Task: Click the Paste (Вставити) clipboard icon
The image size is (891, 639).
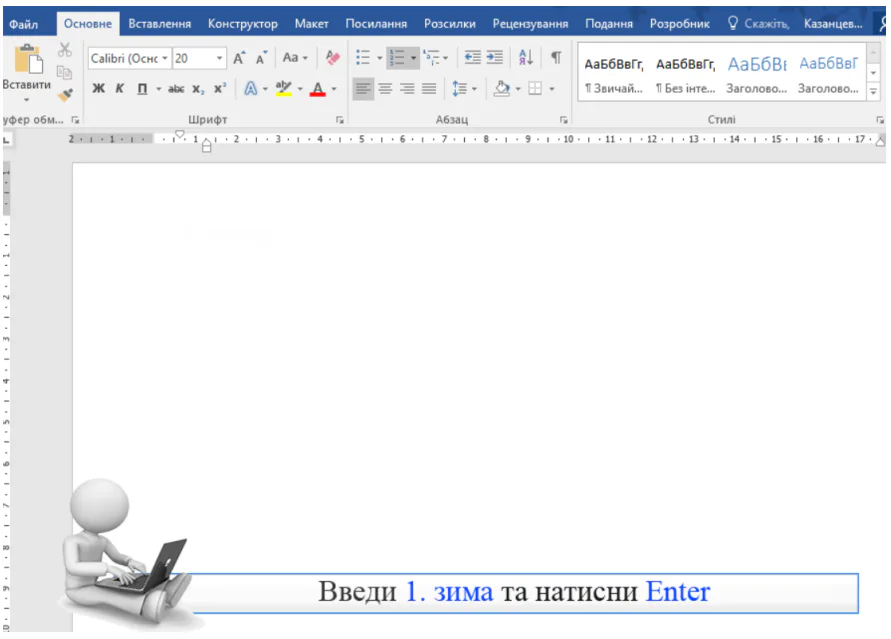Action: tap(26, 60)
